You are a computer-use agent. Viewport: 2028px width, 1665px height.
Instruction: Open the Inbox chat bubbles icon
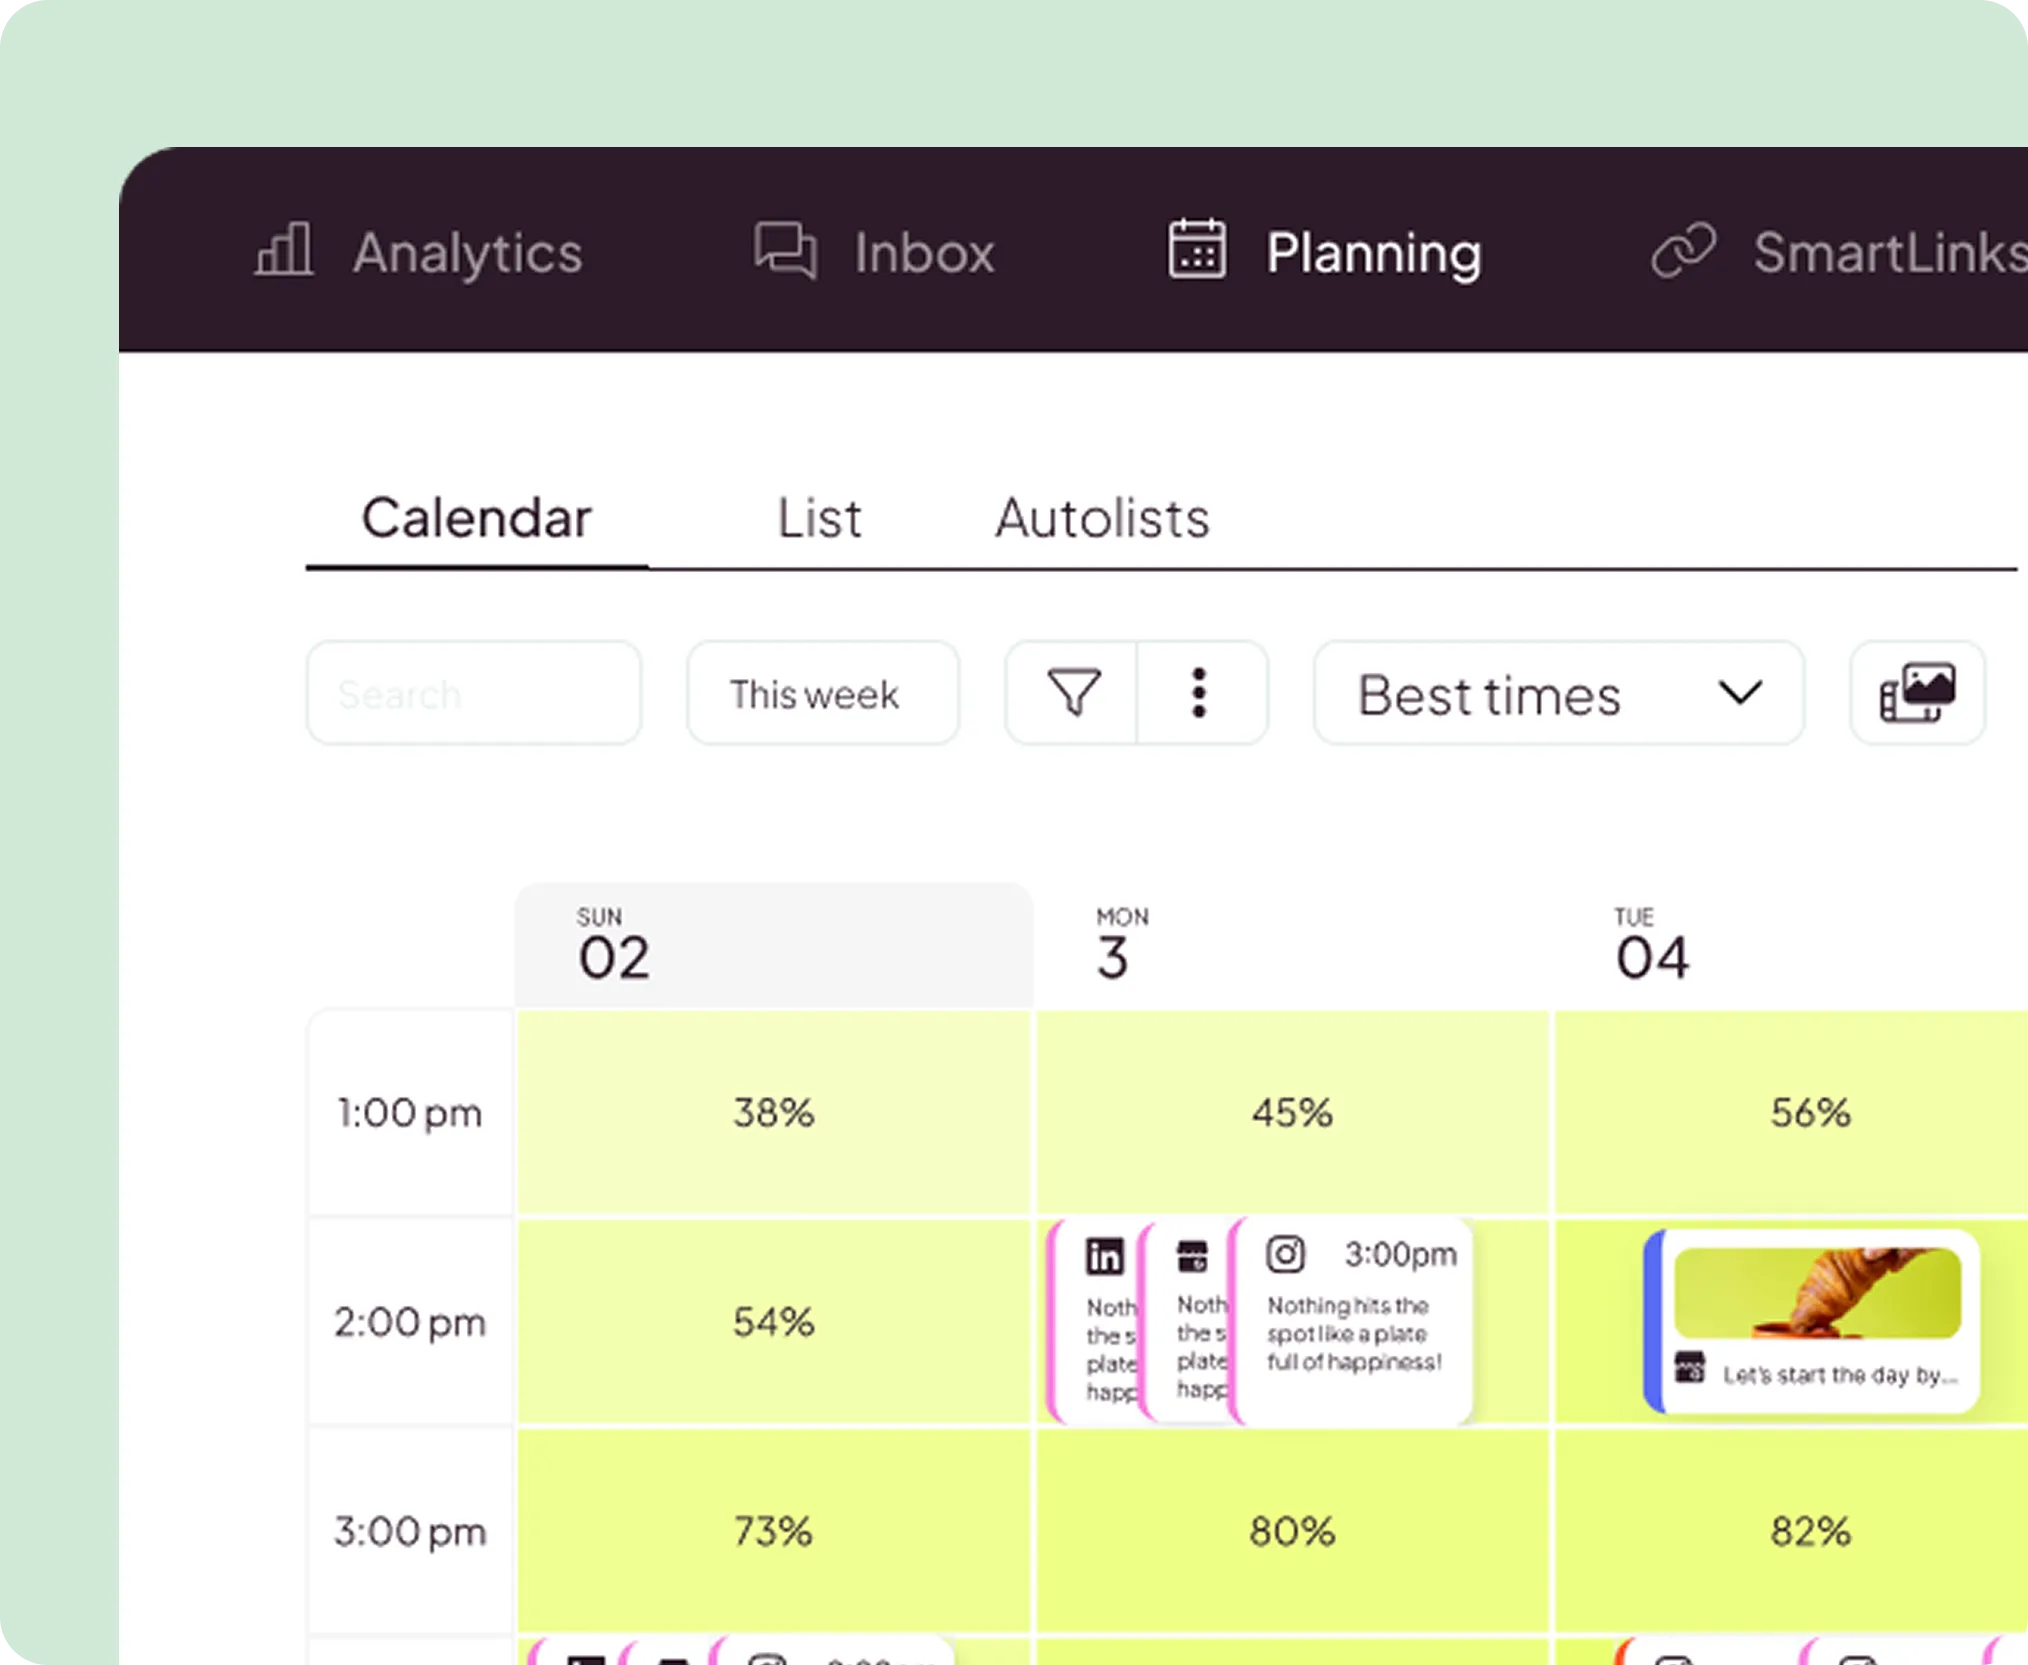[785, 250]
